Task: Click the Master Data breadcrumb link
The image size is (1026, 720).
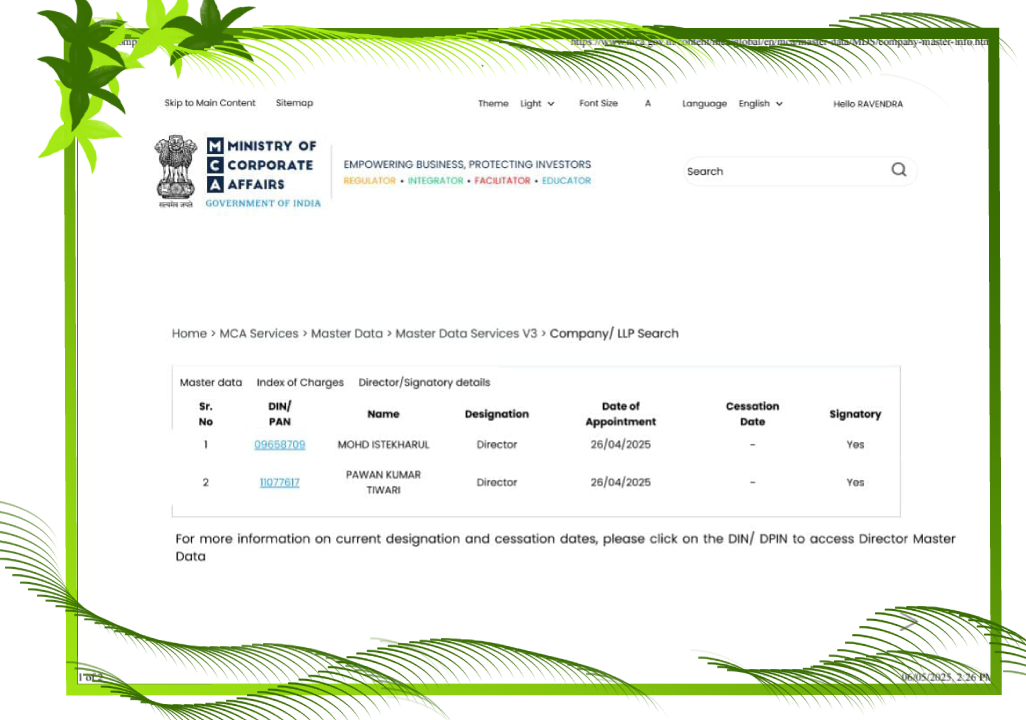Action: [346, 333]
